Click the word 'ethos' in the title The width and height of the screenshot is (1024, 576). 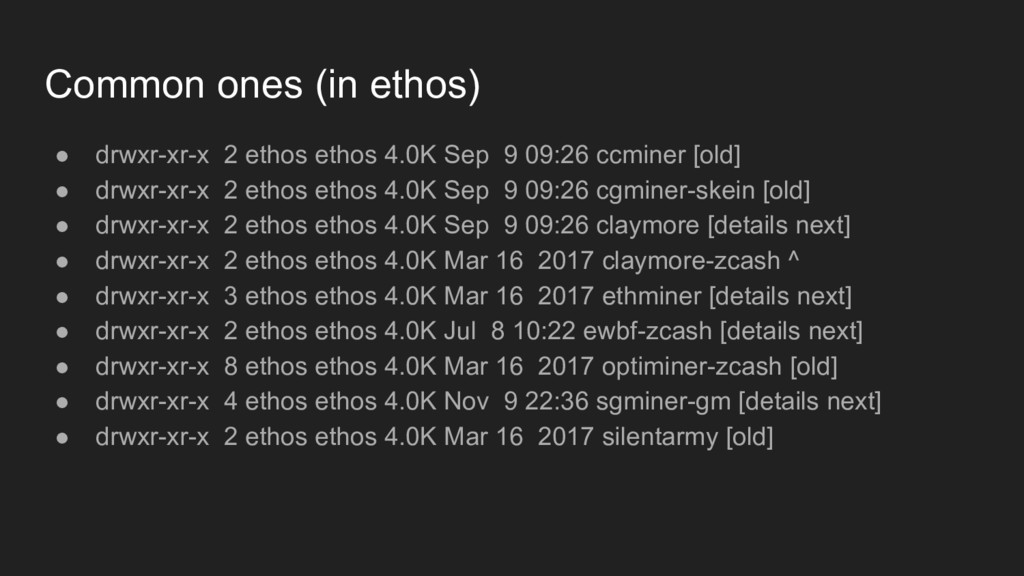[419, 86]
